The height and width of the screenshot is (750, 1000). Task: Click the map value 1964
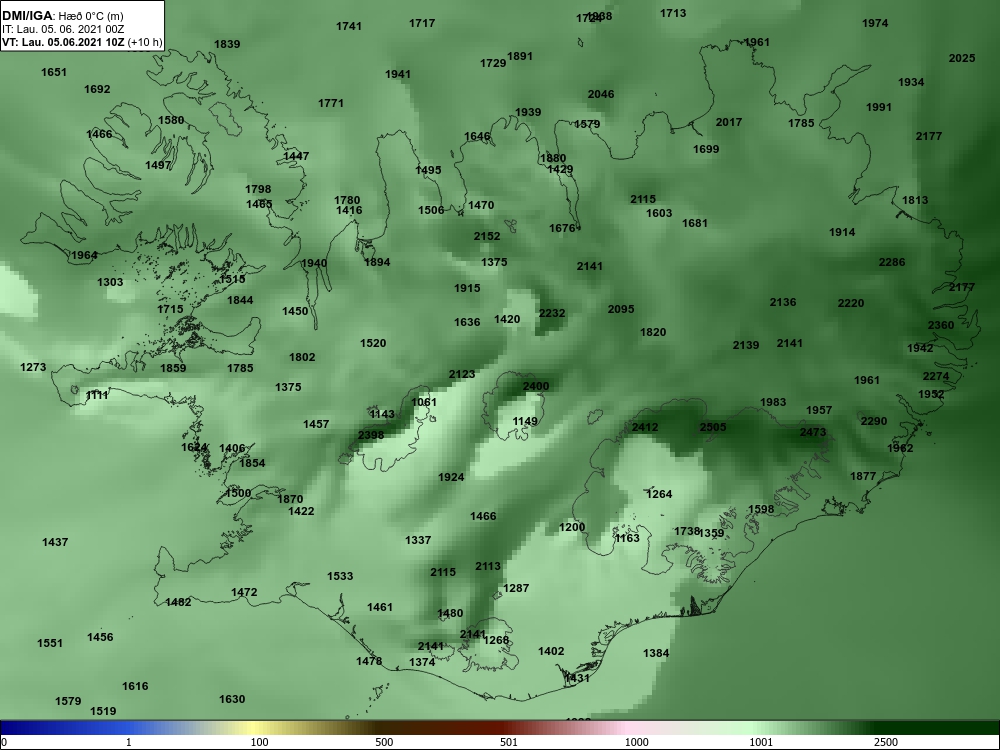(84, 255)
